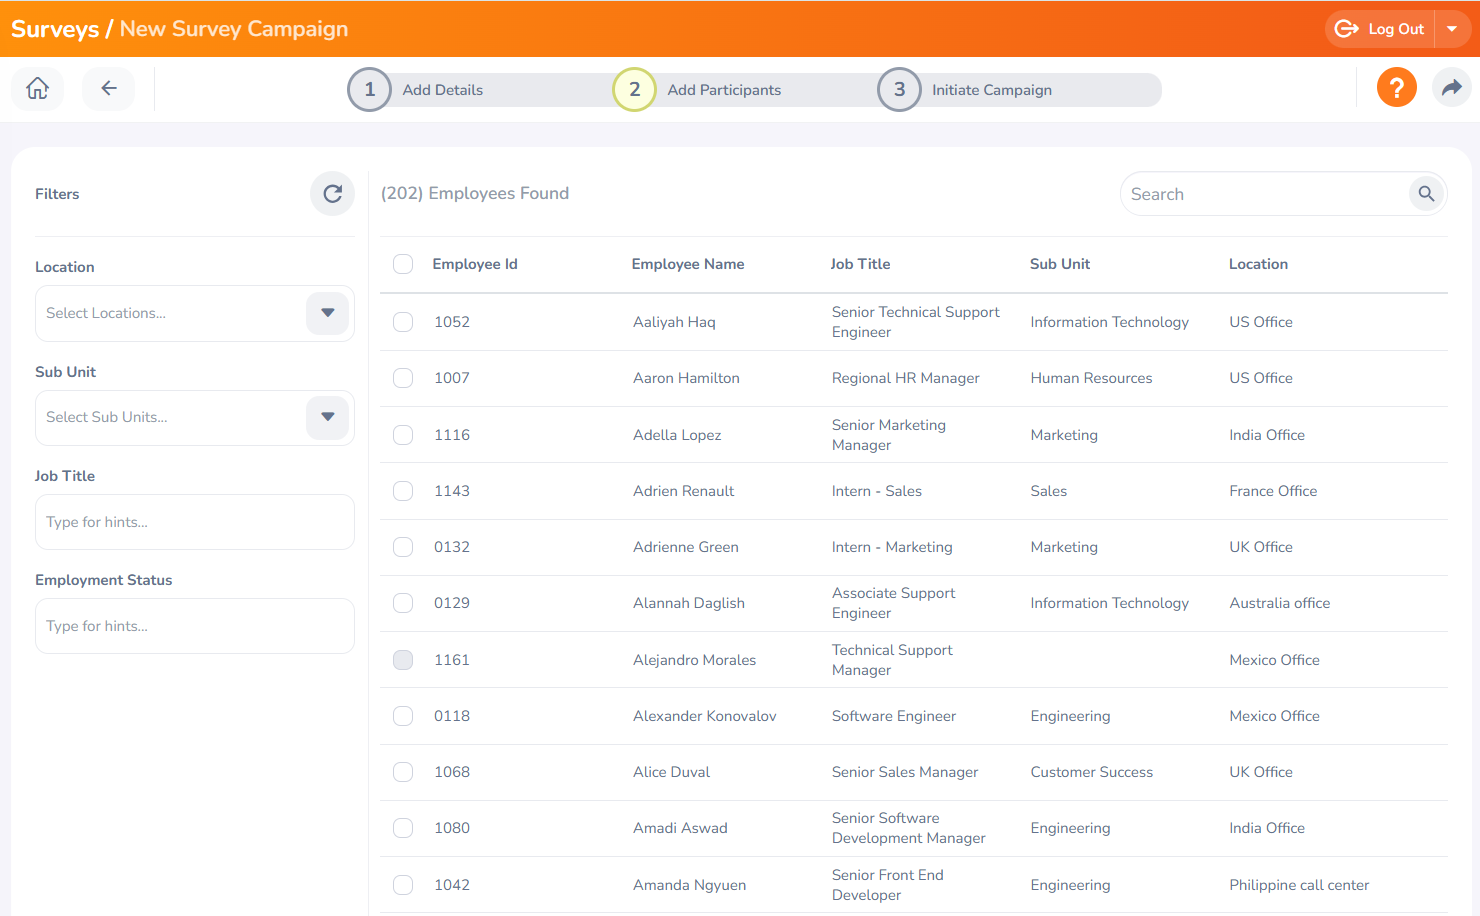The image size is (1480, 916).
Task: Click the Surveys breadcrumb link
Action: click(x=55, y=29)
